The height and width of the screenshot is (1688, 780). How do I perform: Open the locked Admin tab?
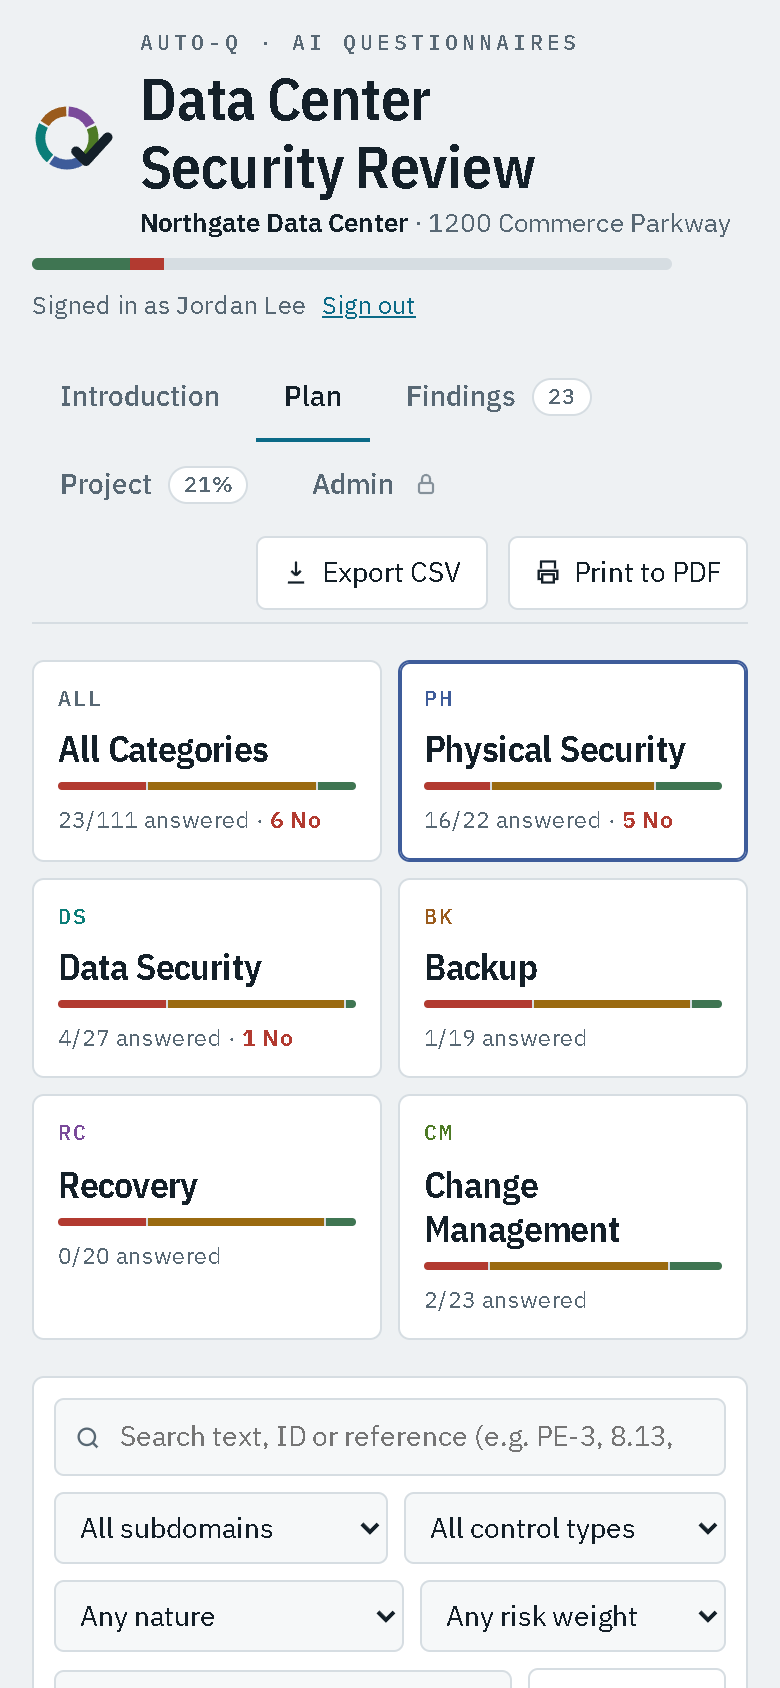point(374,485)
